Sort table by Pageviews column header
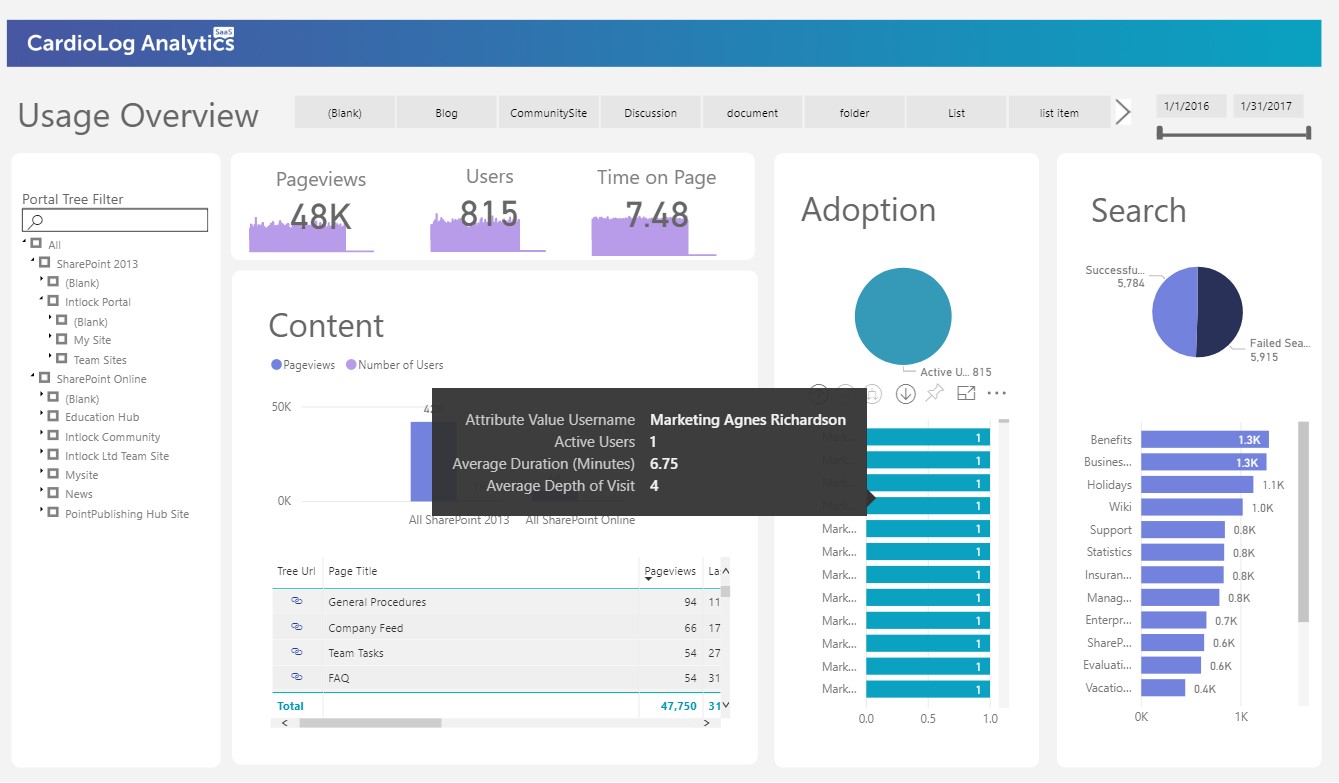Screen dimensions: 1339x783 (670, 571)
